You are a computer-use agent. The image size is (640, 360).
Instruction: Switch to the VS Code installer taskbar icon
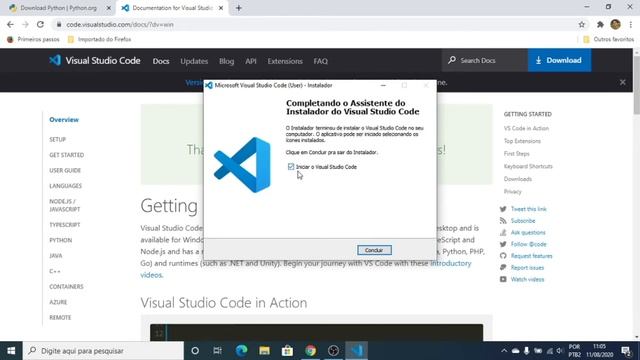356,351
